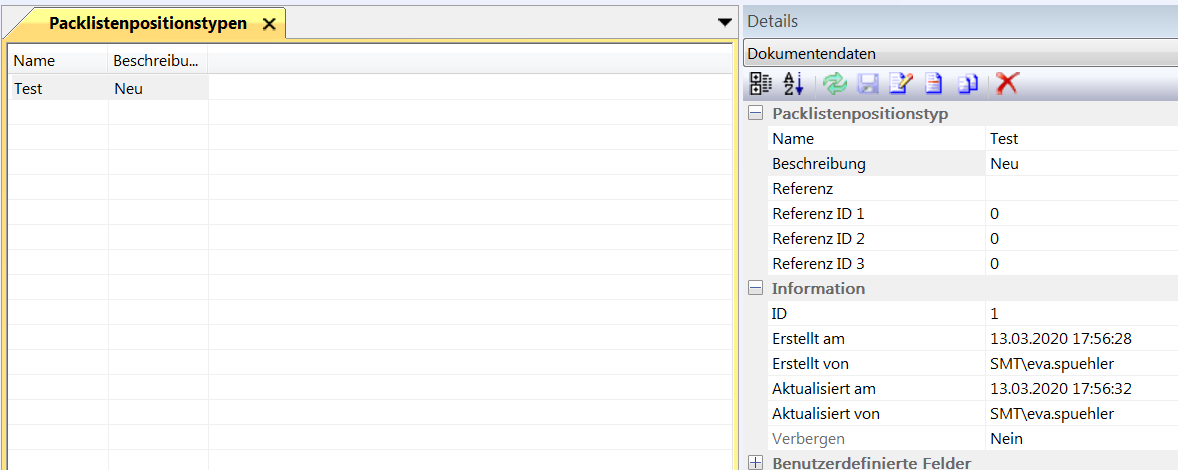Click the floppy disk save icon

tap(868, 84)
